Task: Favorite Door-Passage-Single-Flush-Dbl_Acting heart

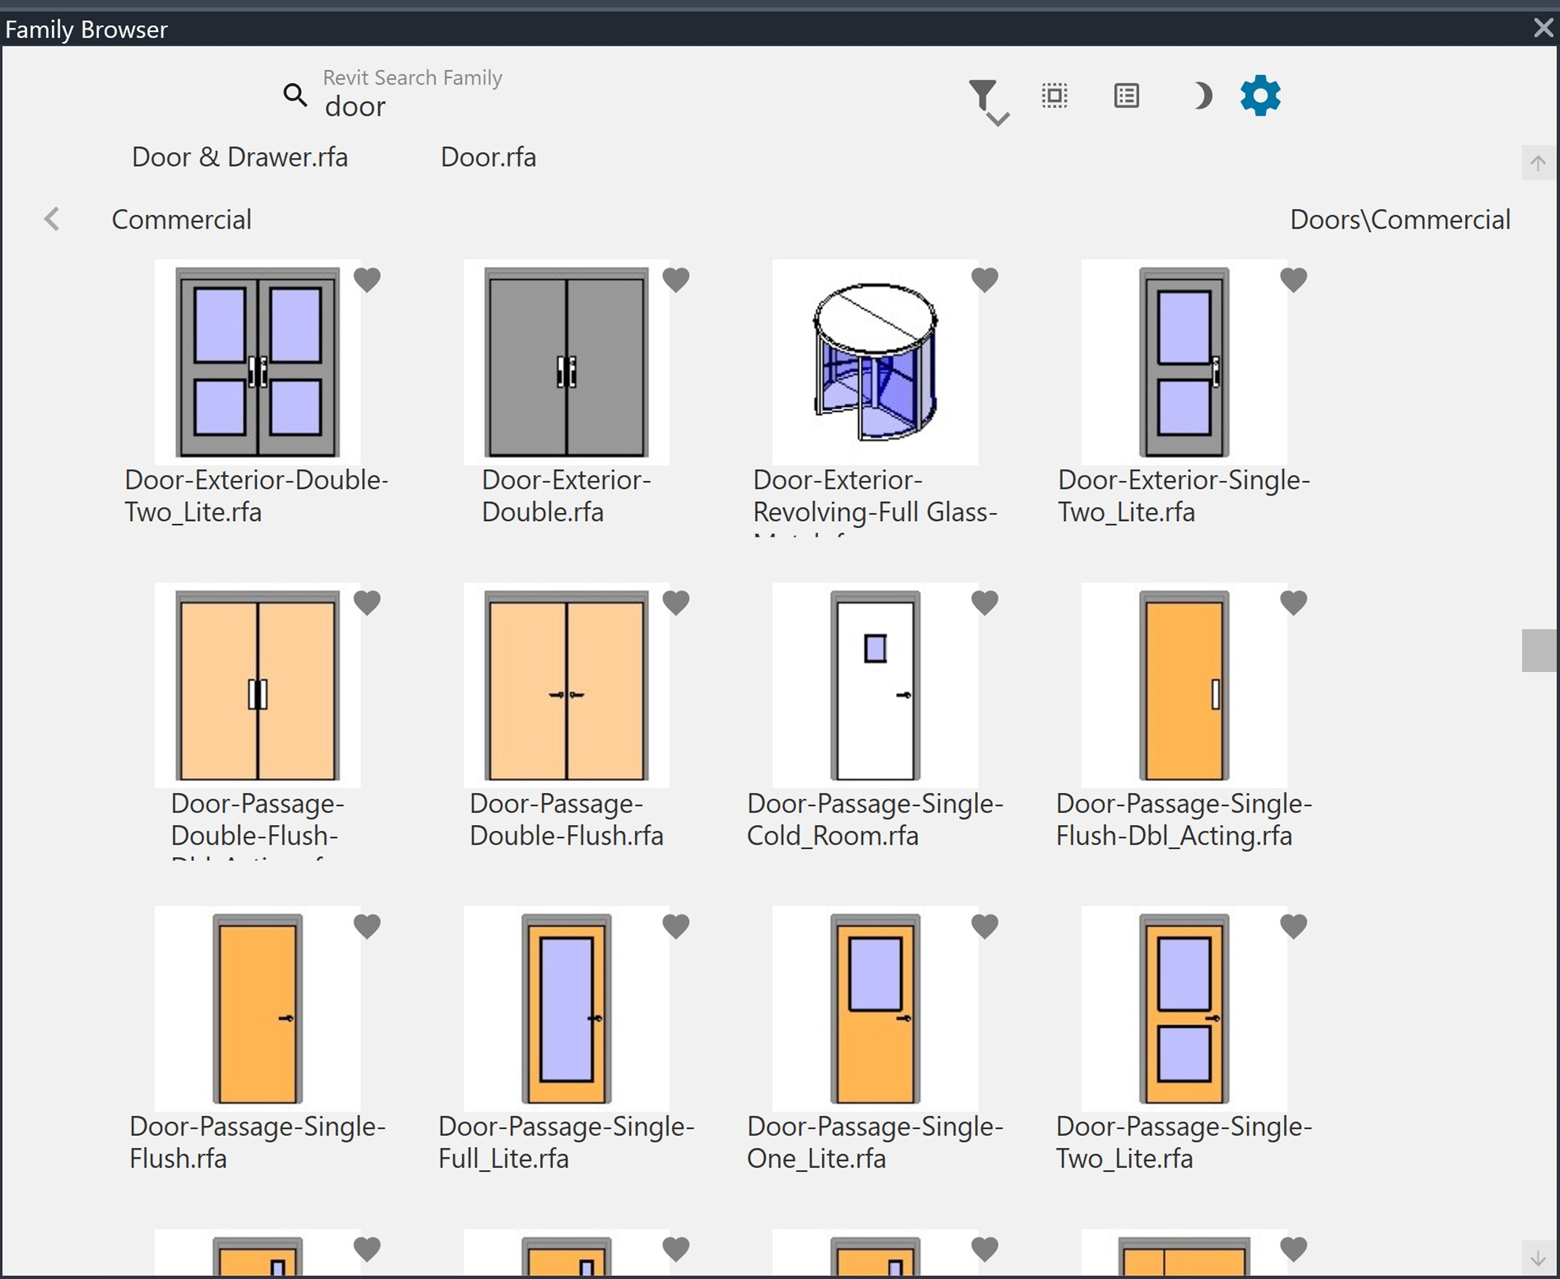Action: (1294, 603)
